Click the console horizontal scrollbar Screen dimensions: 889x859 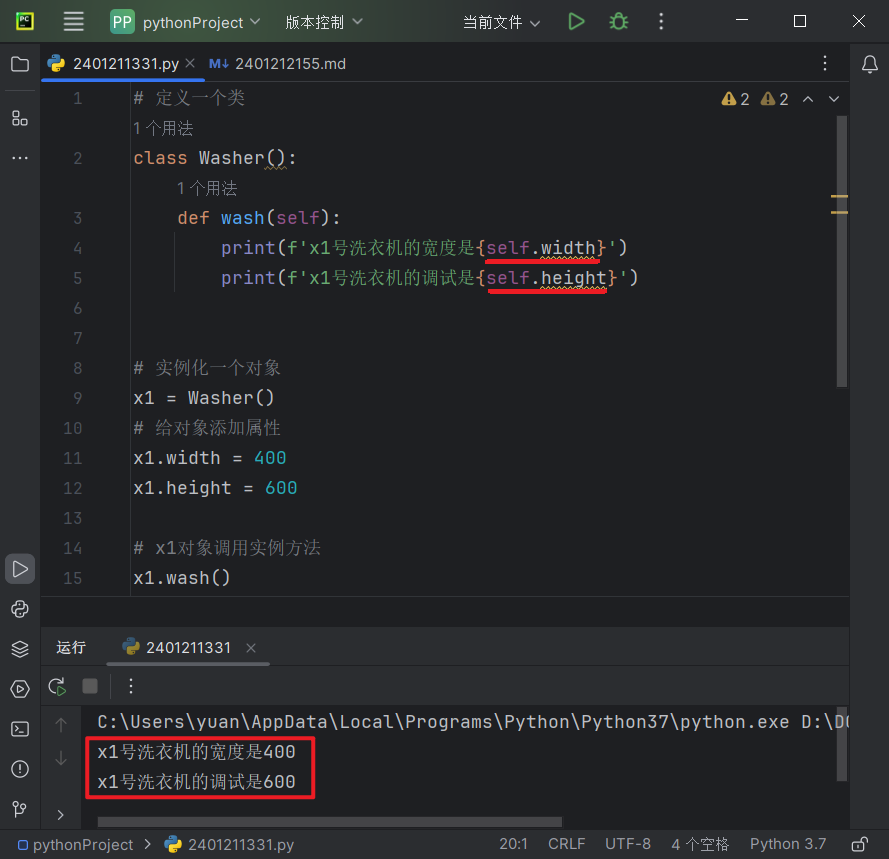(329, 822)
